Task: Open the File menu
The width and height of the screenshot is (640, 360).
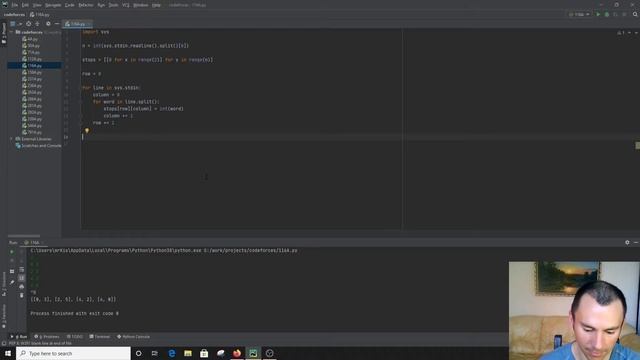Action: 15,5
